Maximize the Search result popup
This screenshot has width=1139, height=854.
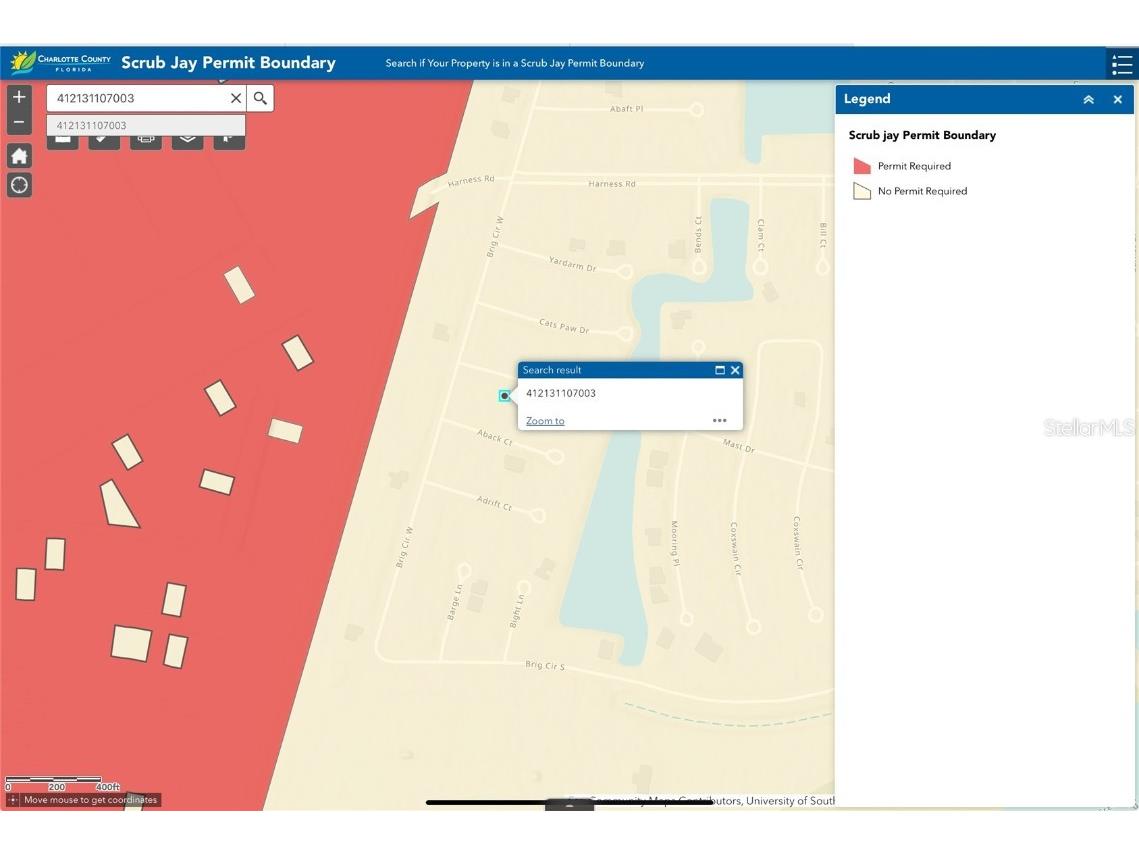720,370
